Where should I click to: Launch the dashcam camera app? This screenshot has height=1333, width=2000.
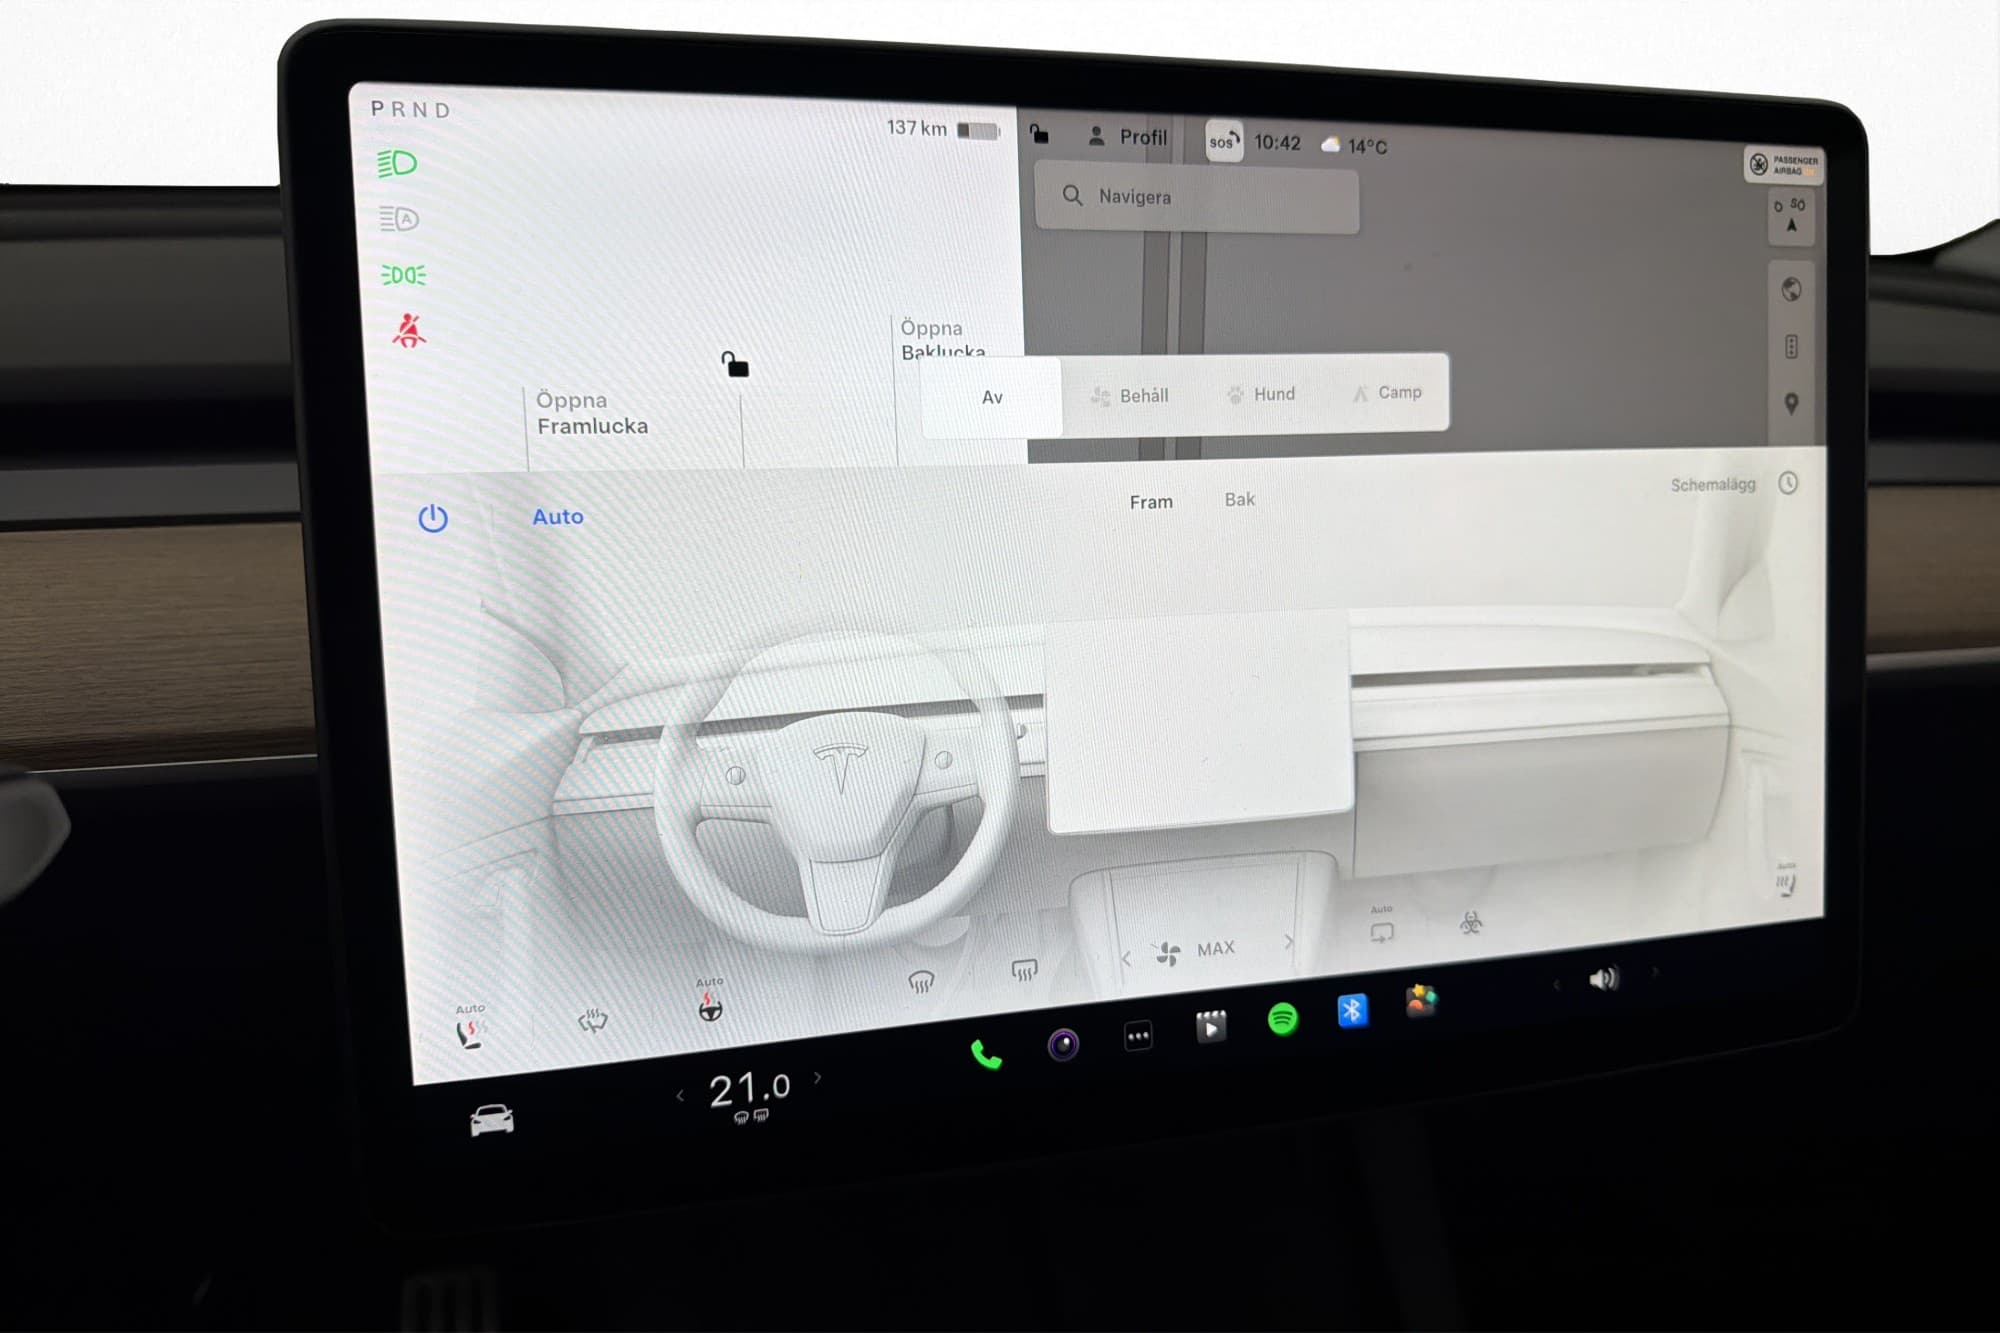pyautogui.click(x=1063, y=1045)
